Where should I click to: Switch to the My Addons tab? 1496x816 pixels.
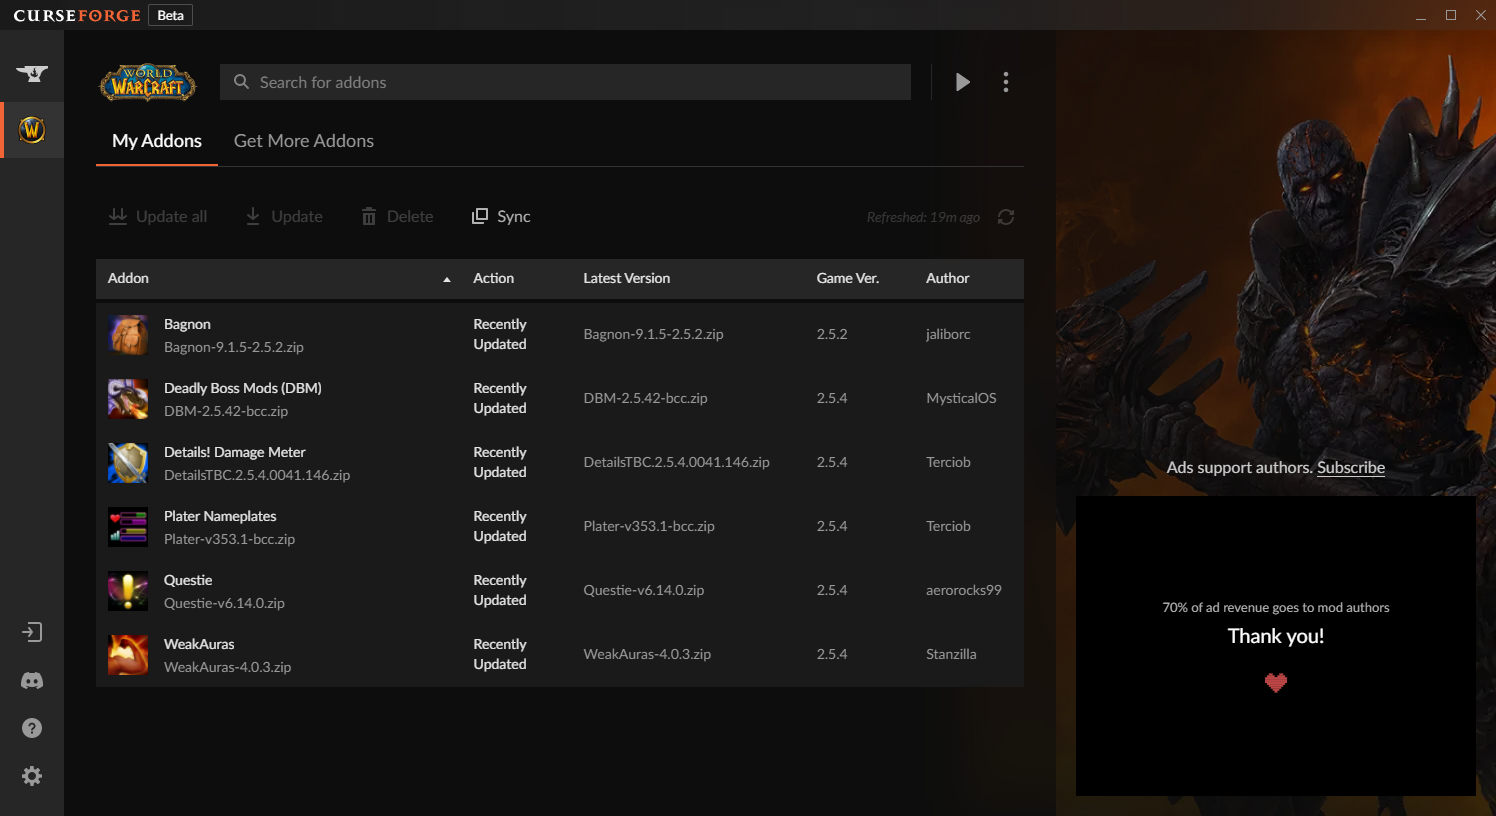157,141
